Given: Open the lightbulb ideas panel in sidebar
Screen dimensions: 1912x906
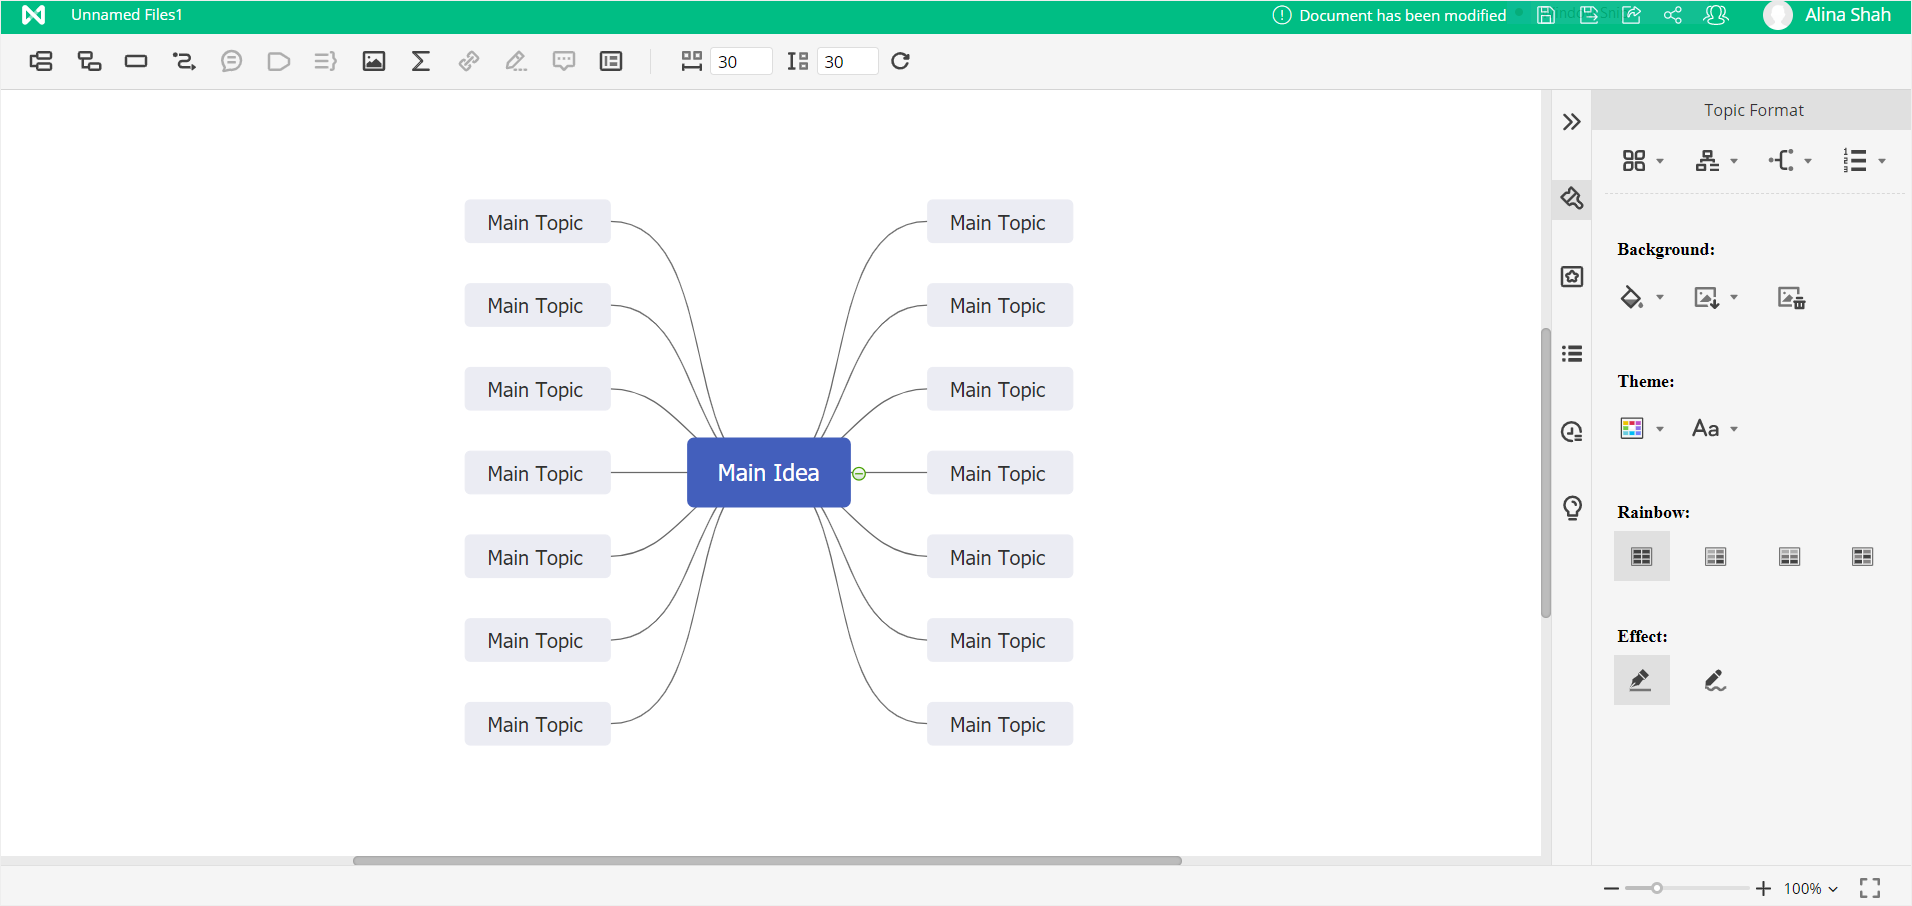Looking at the screenshot, I should (1572, 508).
